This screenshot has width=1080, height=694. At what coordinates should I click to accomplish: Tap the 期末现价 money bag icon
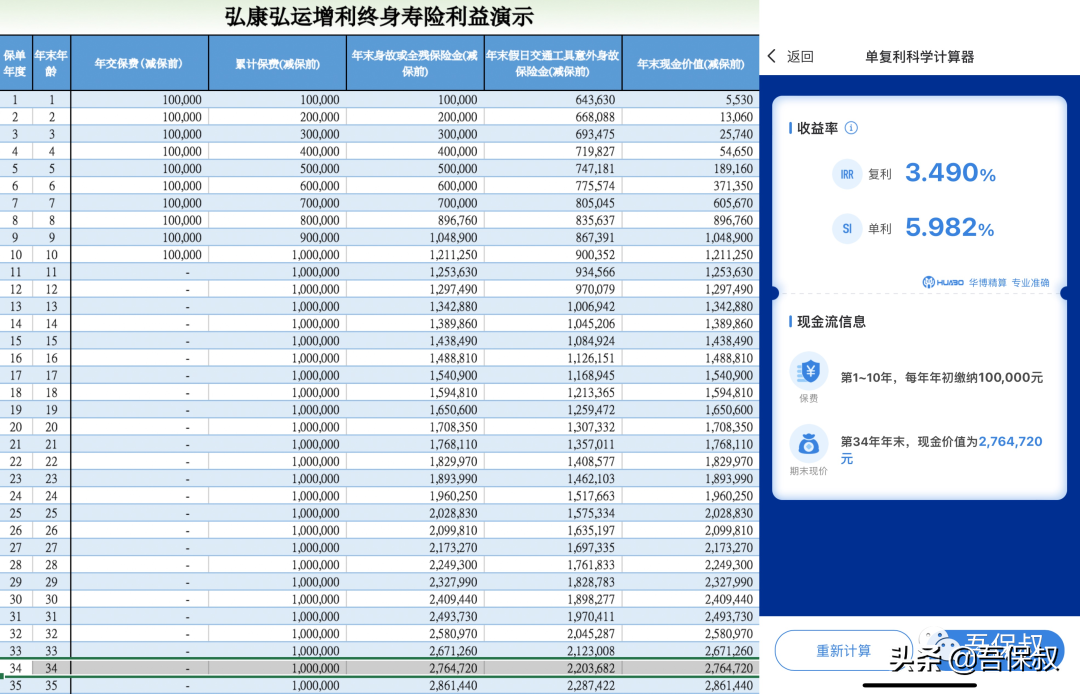pos(809,445)
